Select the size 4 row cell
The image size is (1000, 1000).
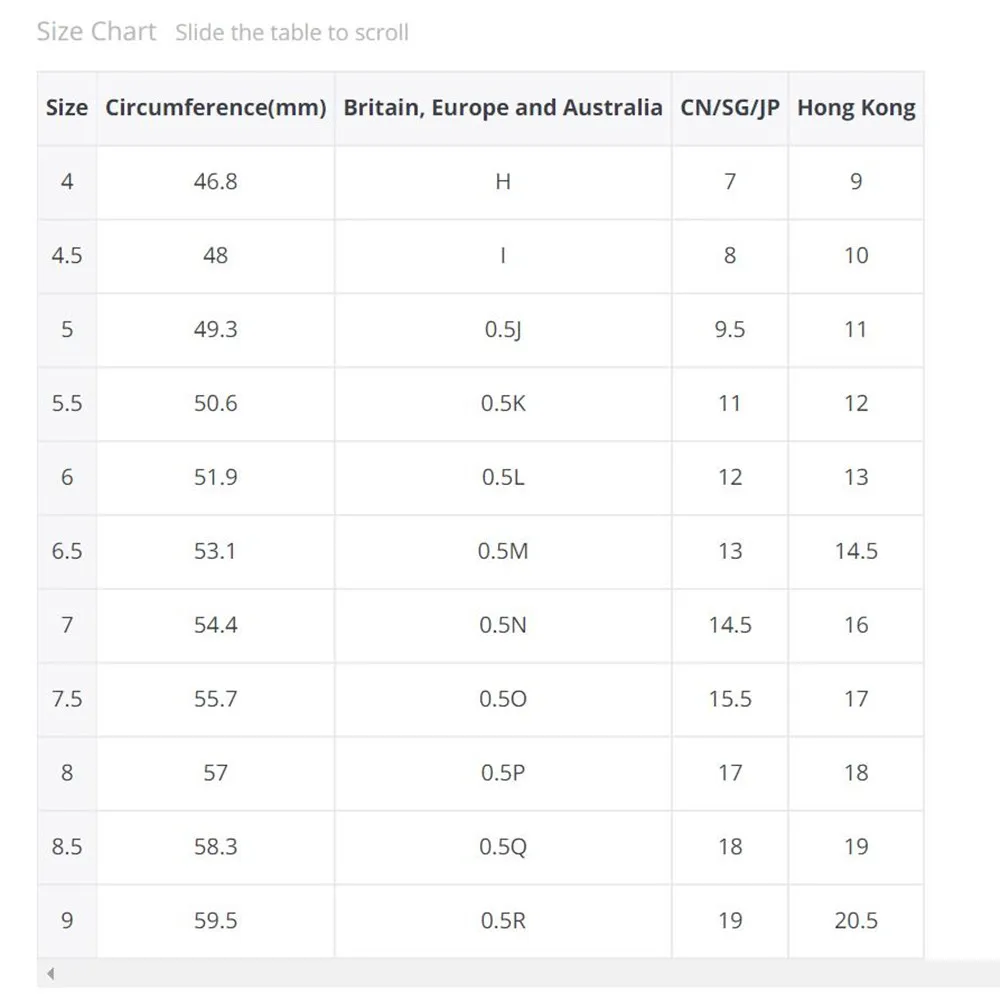click(x=67, y=182)
